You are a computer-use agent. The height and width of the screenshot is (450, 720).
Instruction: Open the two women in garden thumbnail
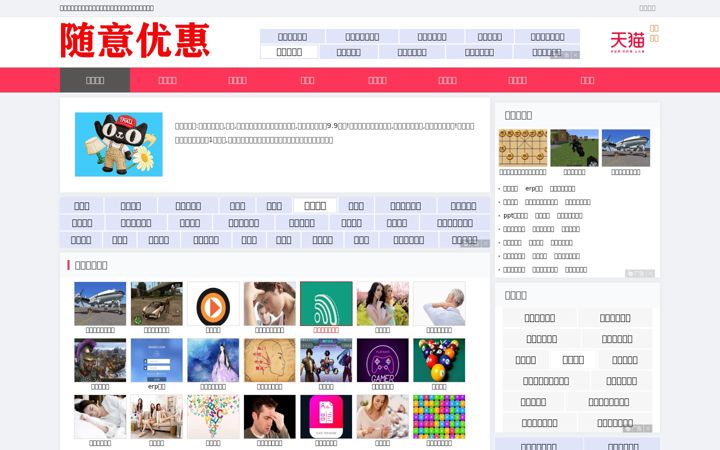(x=382, y=304)
